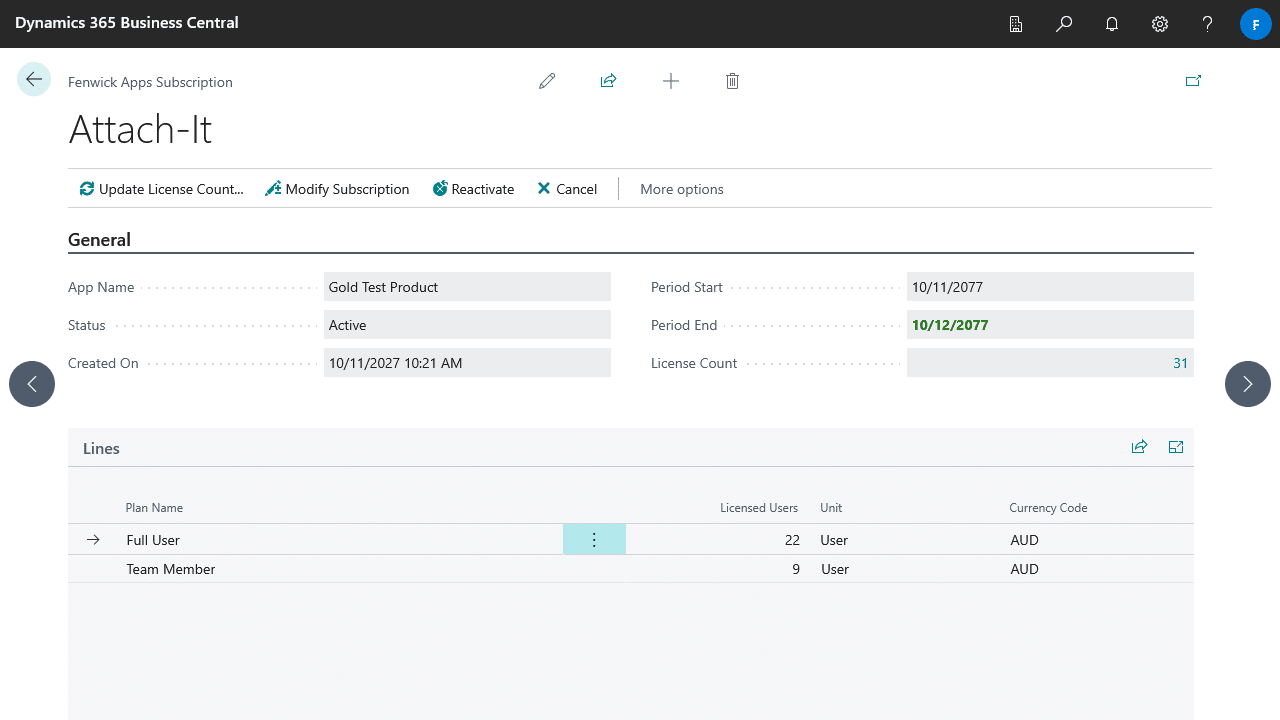Click the trash can delete icon
This screenshot has height=720, width=1280.
[x=732, y=81]
